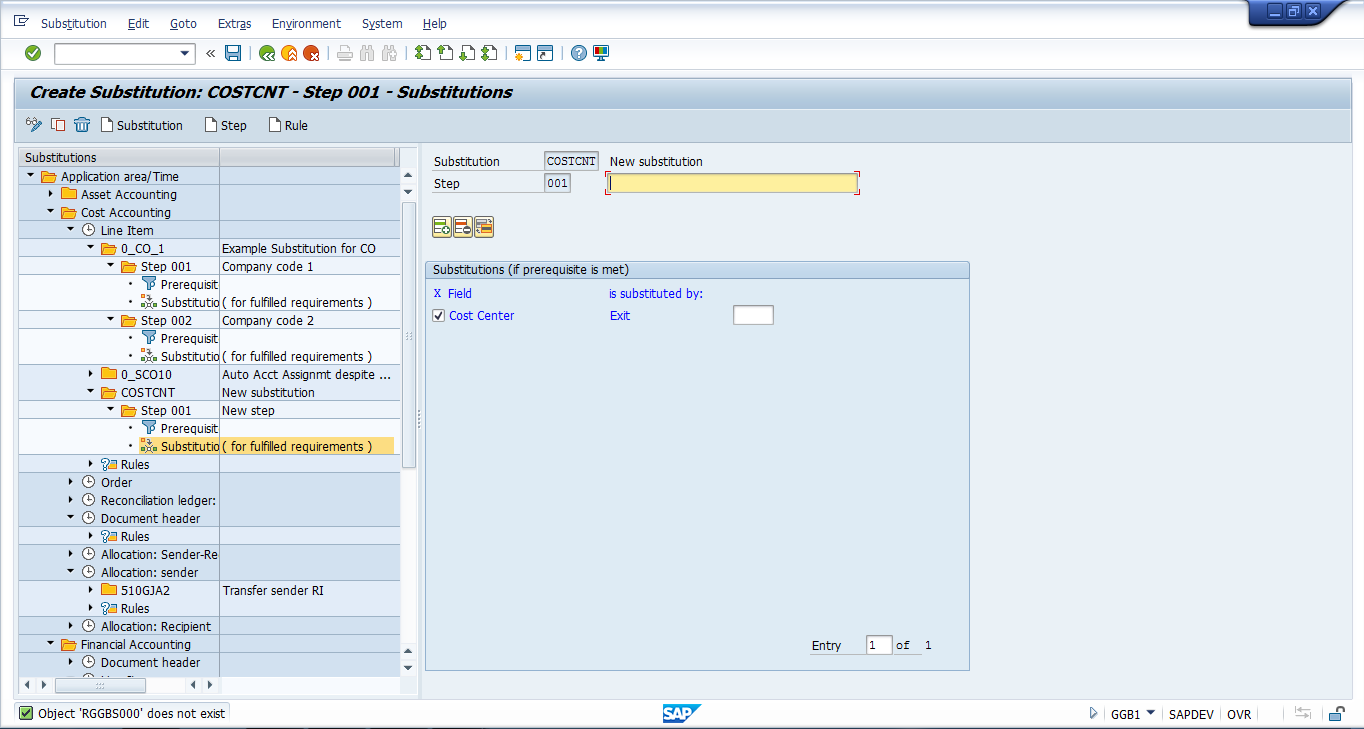This screenshot has height=729, width=1364.
Task: Collapse the 0_CO_1 substitution folder
Action: click(91, 248)
